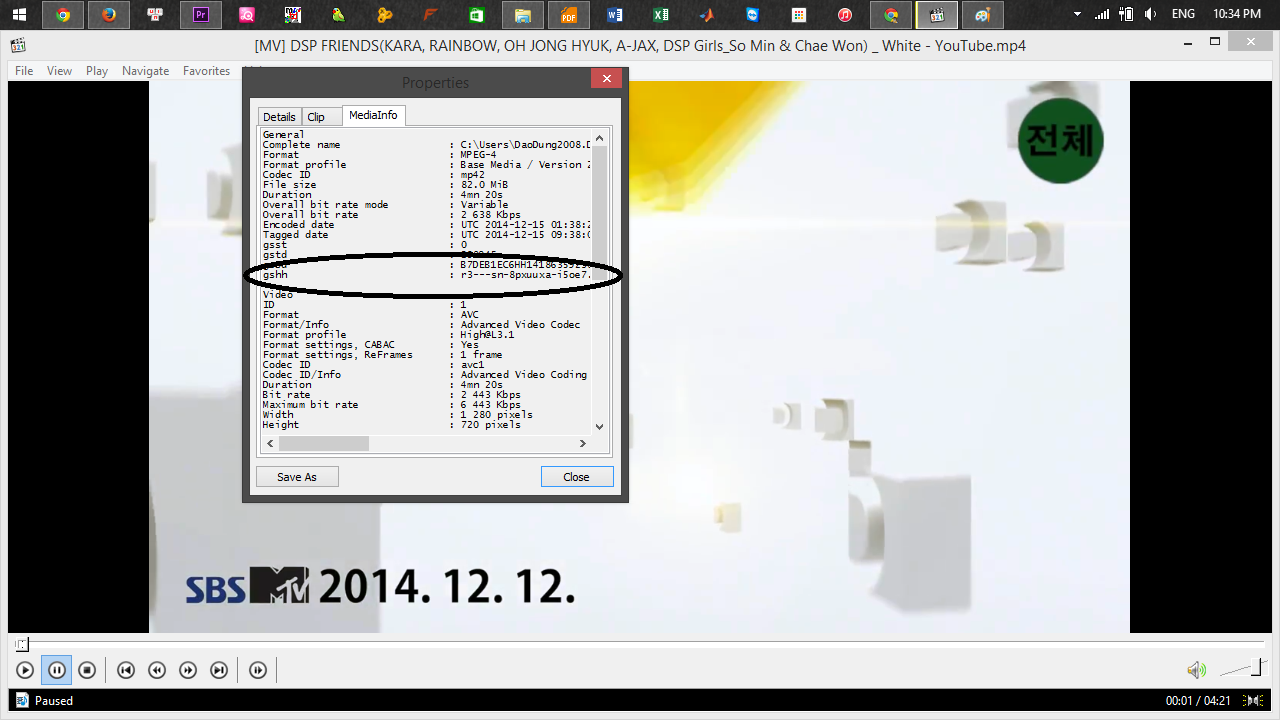This screenshot has width=1280, height=720.
Task: Click the fast-forward (increase speed) icon
Action: pos(188,670)
